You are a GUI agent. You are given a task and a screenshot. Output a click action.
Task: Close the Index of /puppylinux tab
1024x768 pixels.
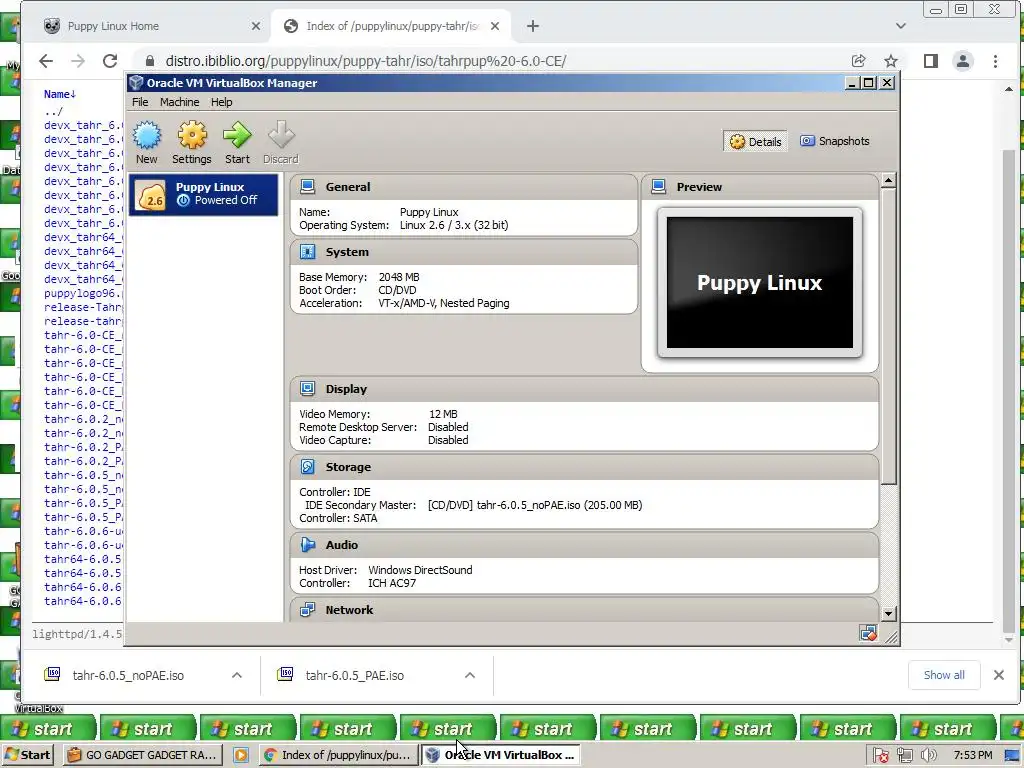(495, 26)
